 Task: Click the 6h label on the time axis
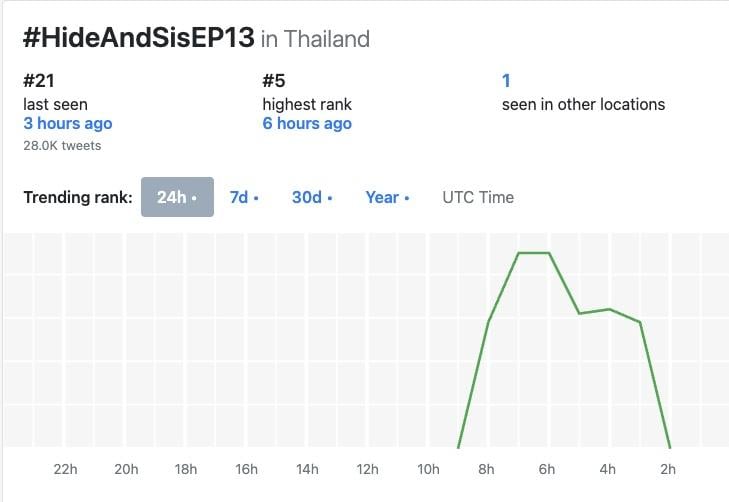click(547, 469)
